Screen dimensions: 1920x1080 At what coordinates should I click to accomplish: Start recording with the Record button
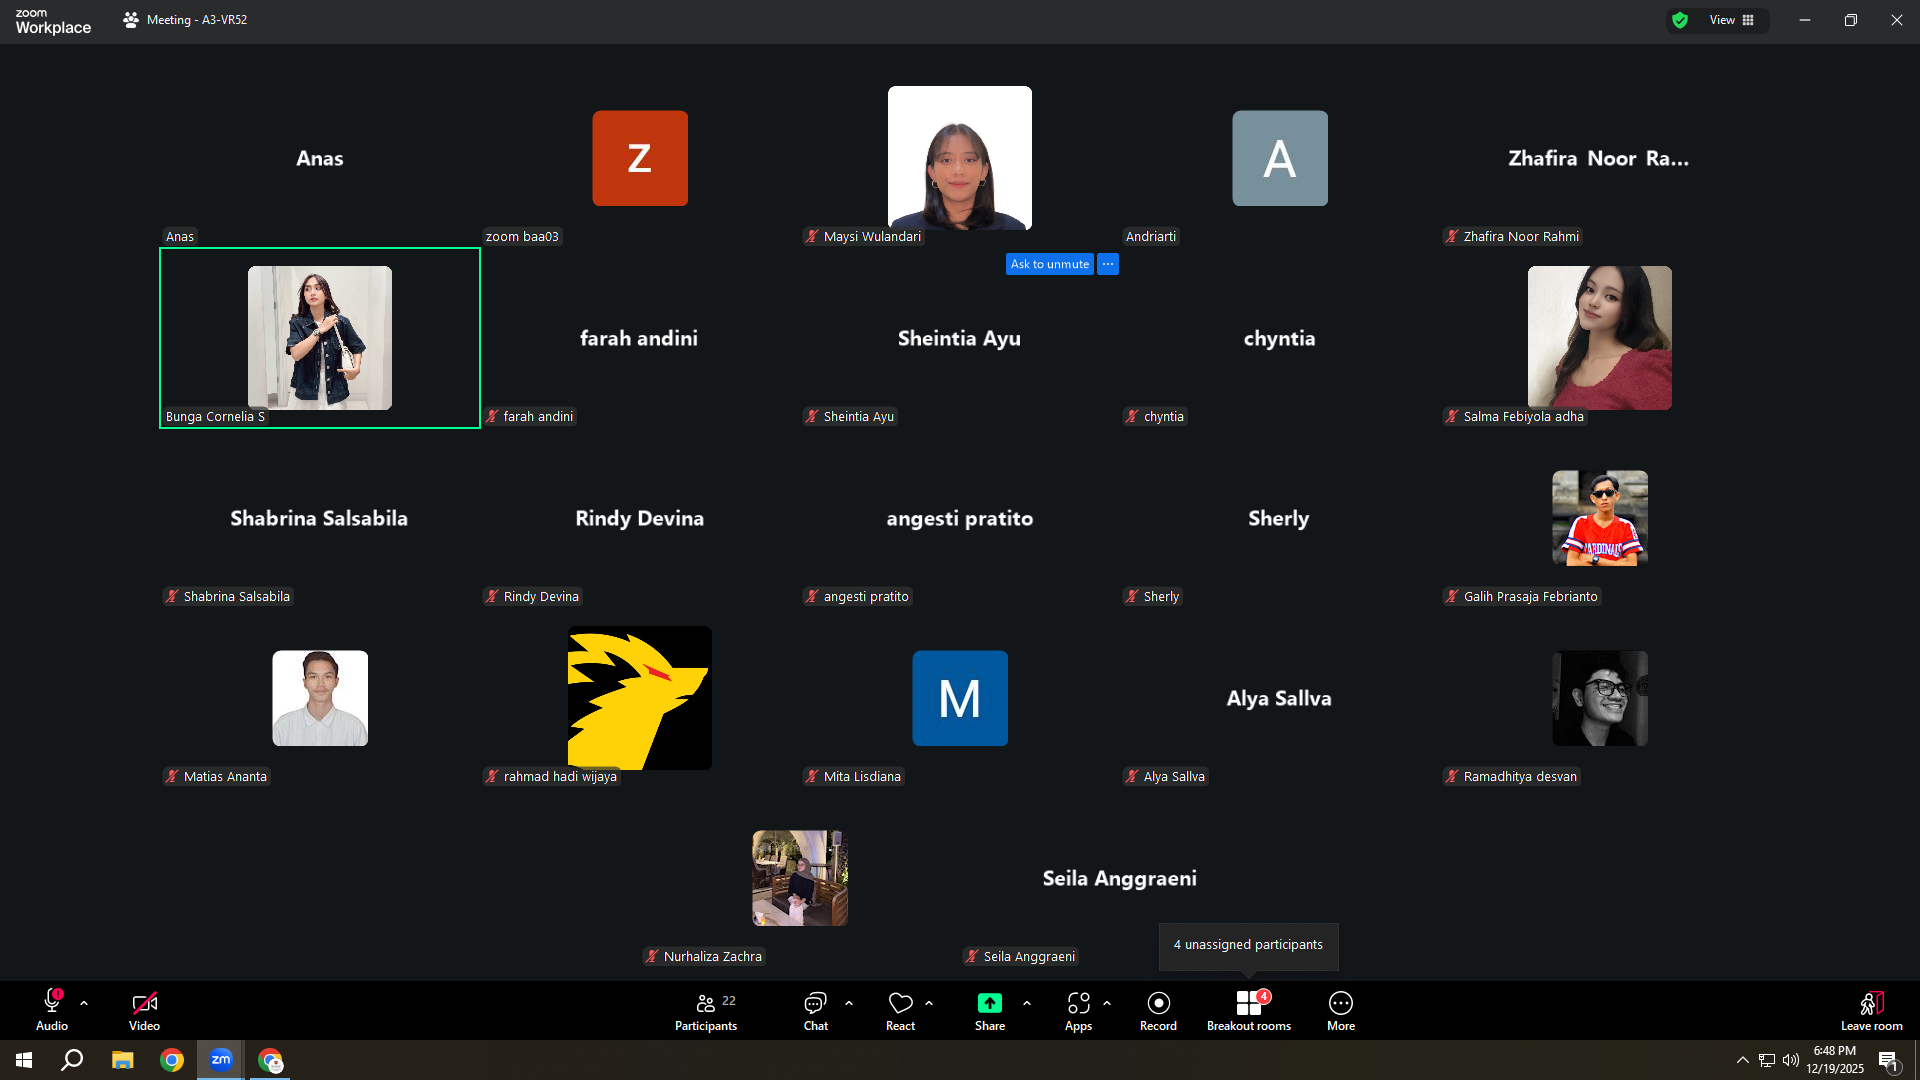(x=1158, y=1010)
